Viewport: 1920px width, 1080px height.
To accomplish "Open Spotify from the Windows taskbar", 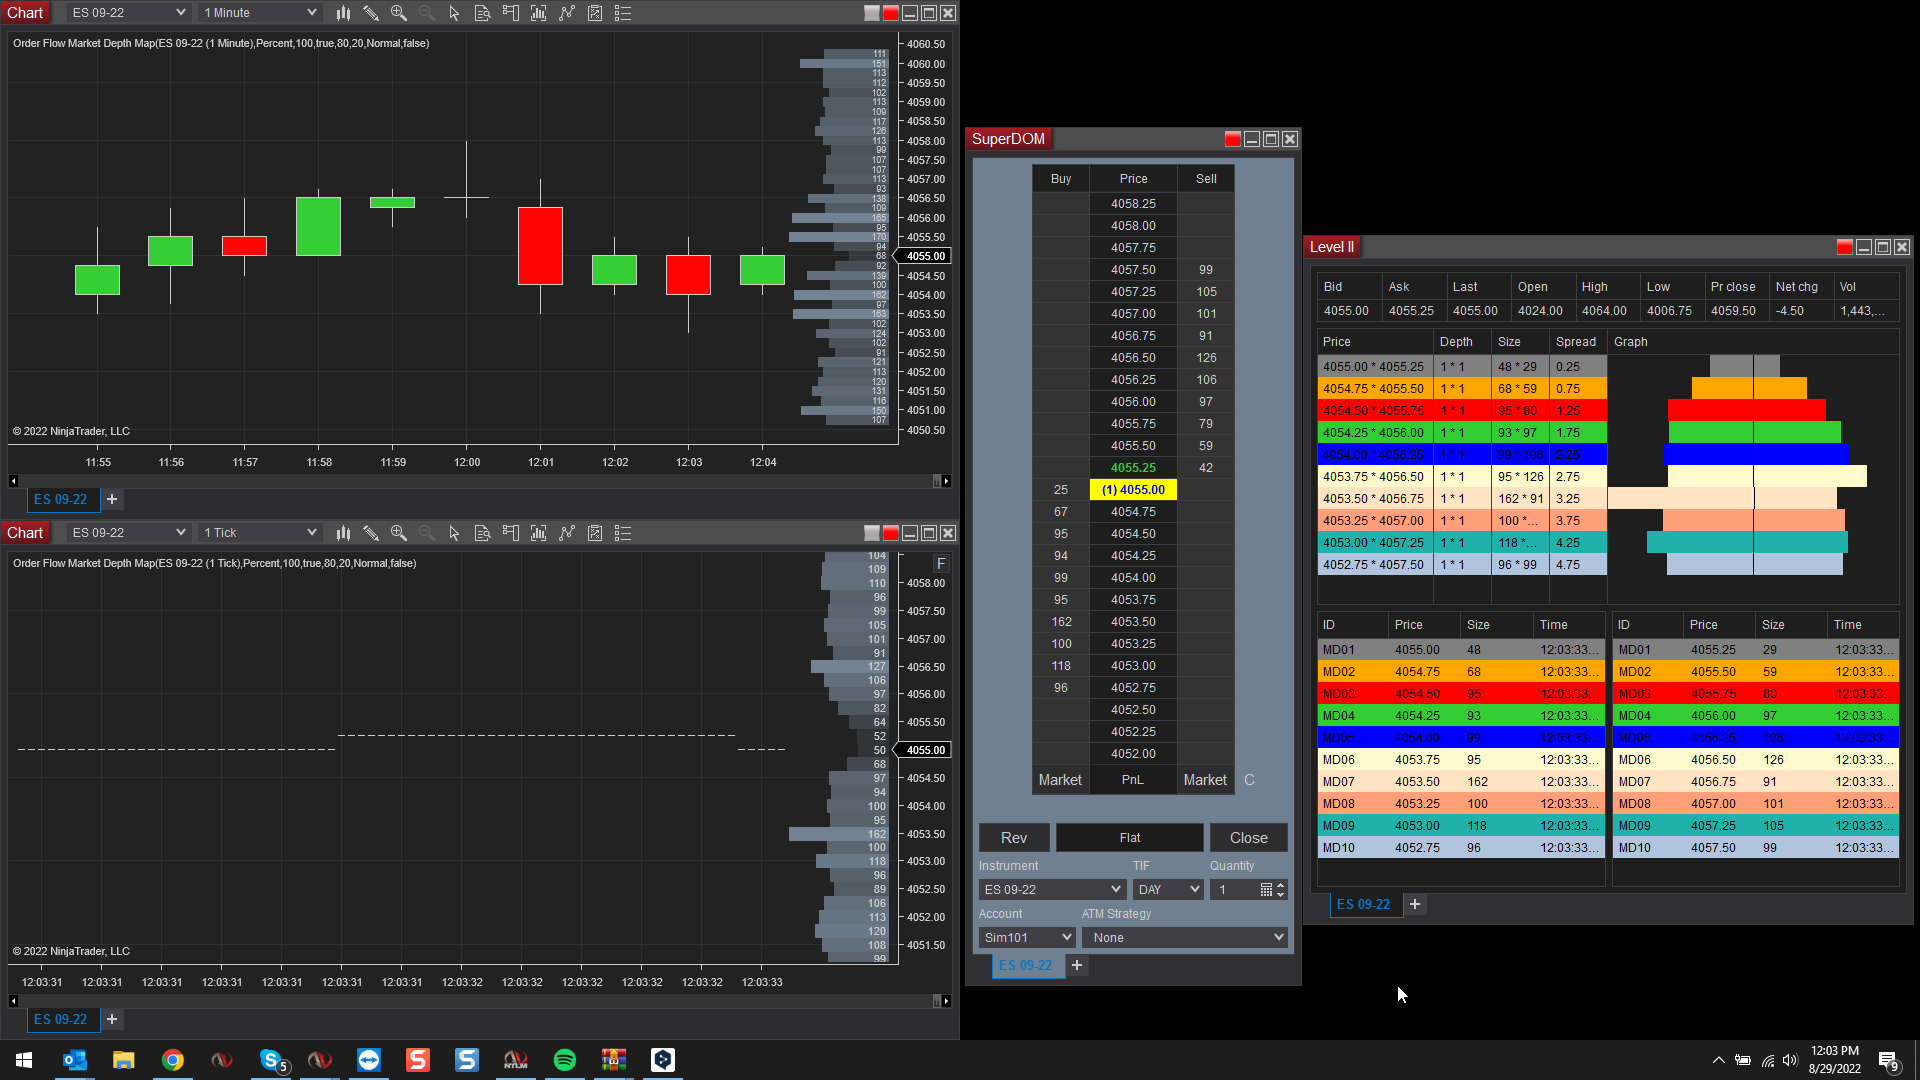I will [565, 1060].
